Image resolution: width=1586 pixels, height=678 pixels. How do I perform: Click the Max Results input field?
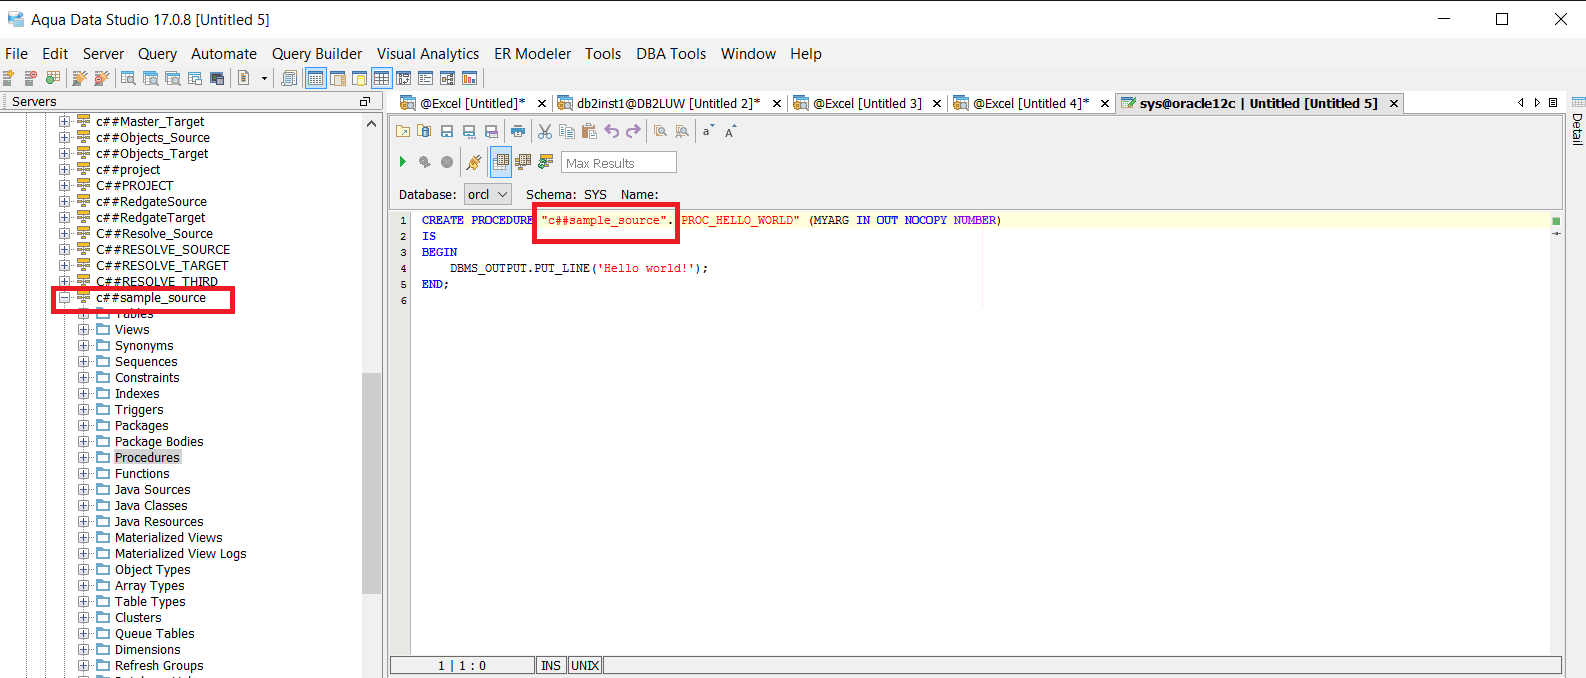point(619,162)
